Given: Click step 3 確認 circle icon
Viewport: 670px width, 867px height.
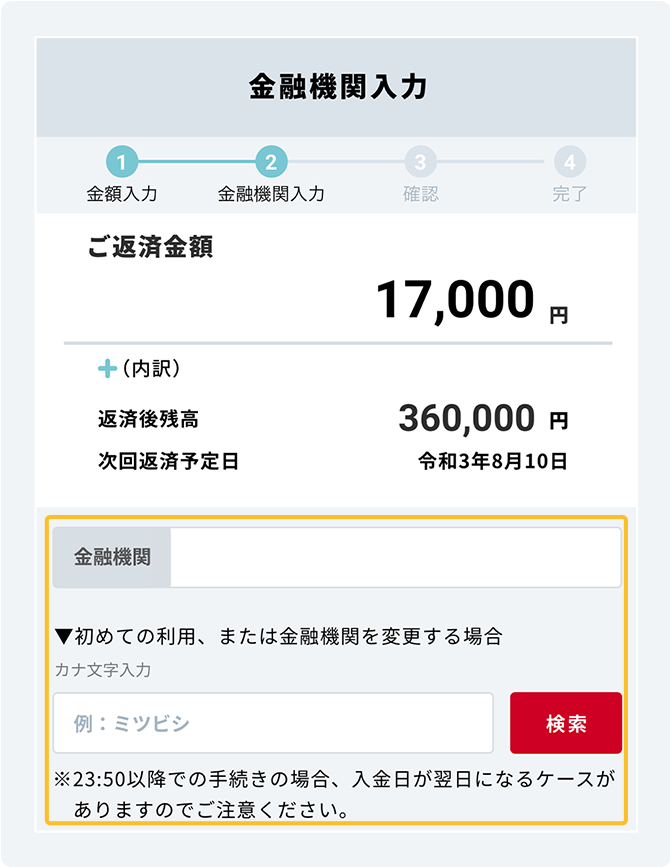Looking at the screenshot, I should 421,162.
